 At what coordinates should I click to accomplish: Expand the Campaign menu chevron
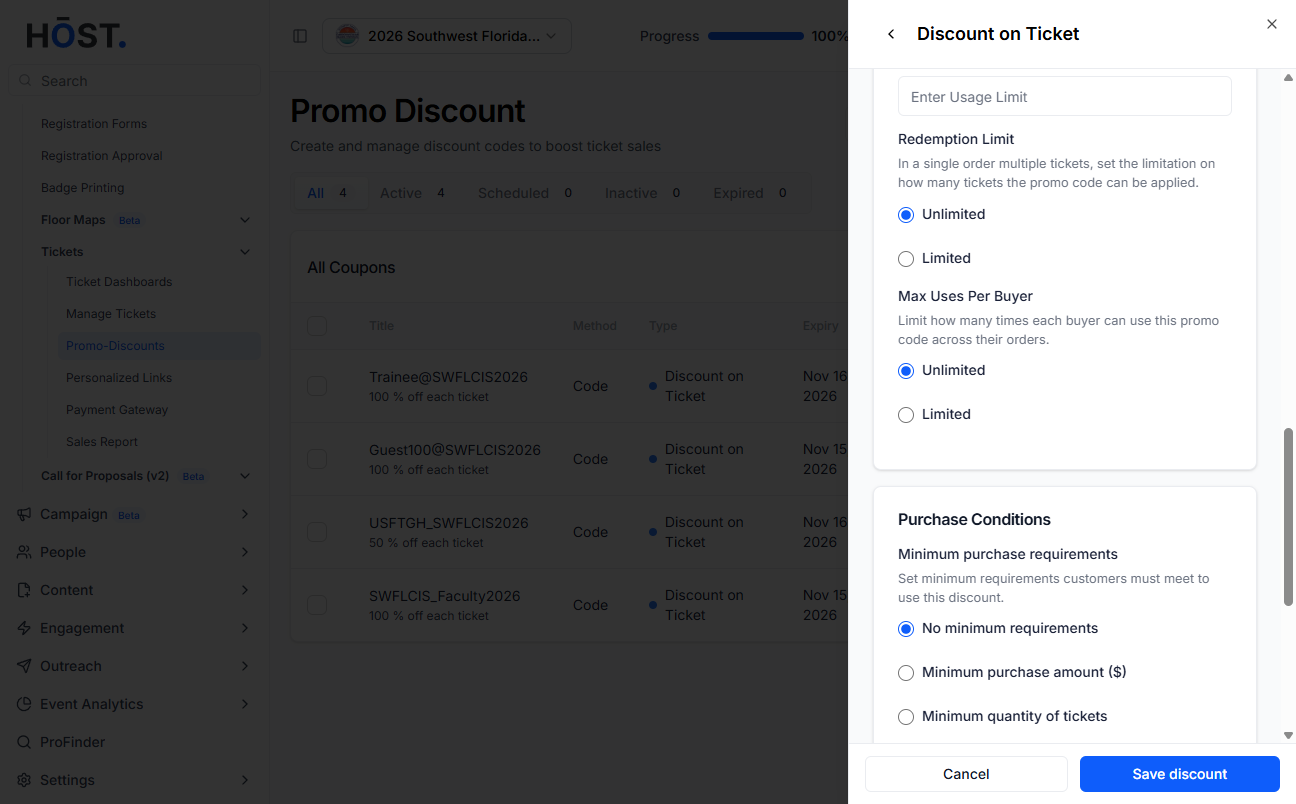[x=245, y=514]
